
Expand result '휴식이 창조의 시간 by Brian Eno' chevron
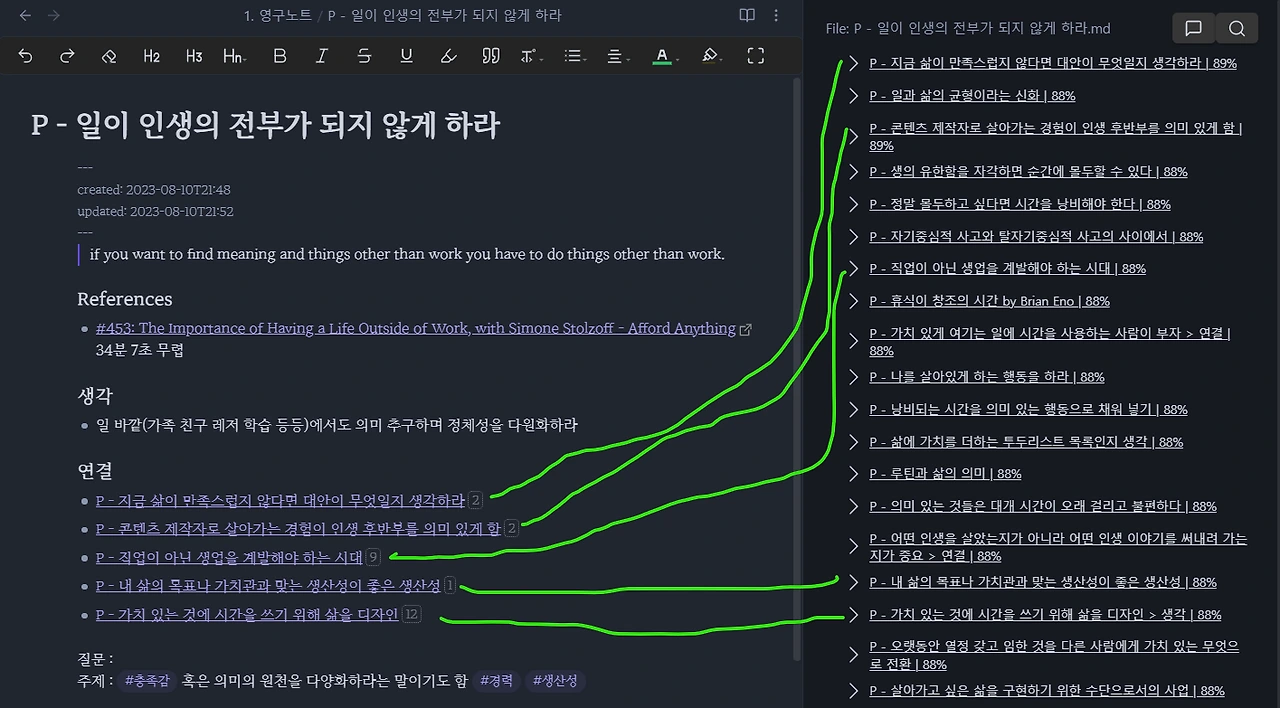[x=853, y=301]
